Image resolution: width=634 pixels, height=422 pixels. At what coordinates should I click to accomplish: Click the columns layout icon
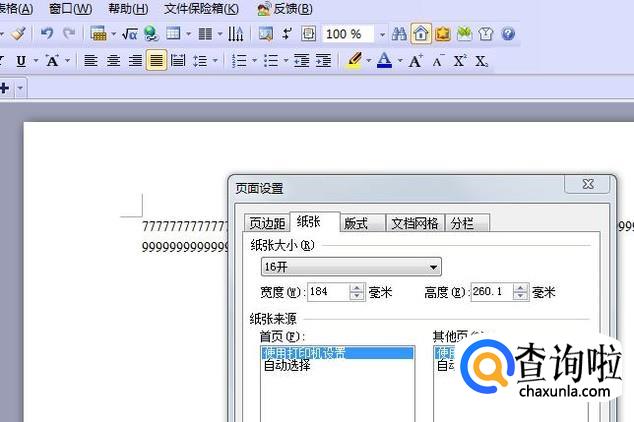click(205, 34)
